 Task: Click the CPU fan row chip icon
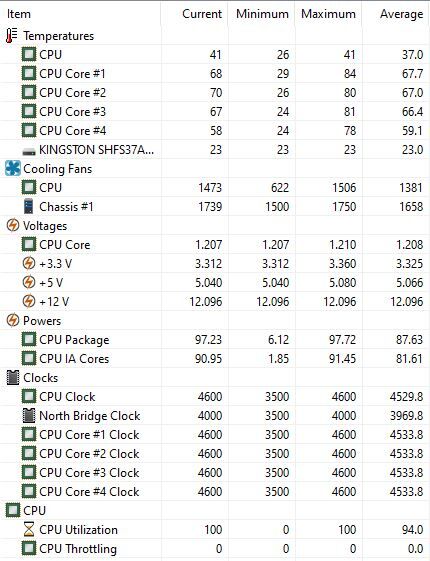click(x=29, y=187)
